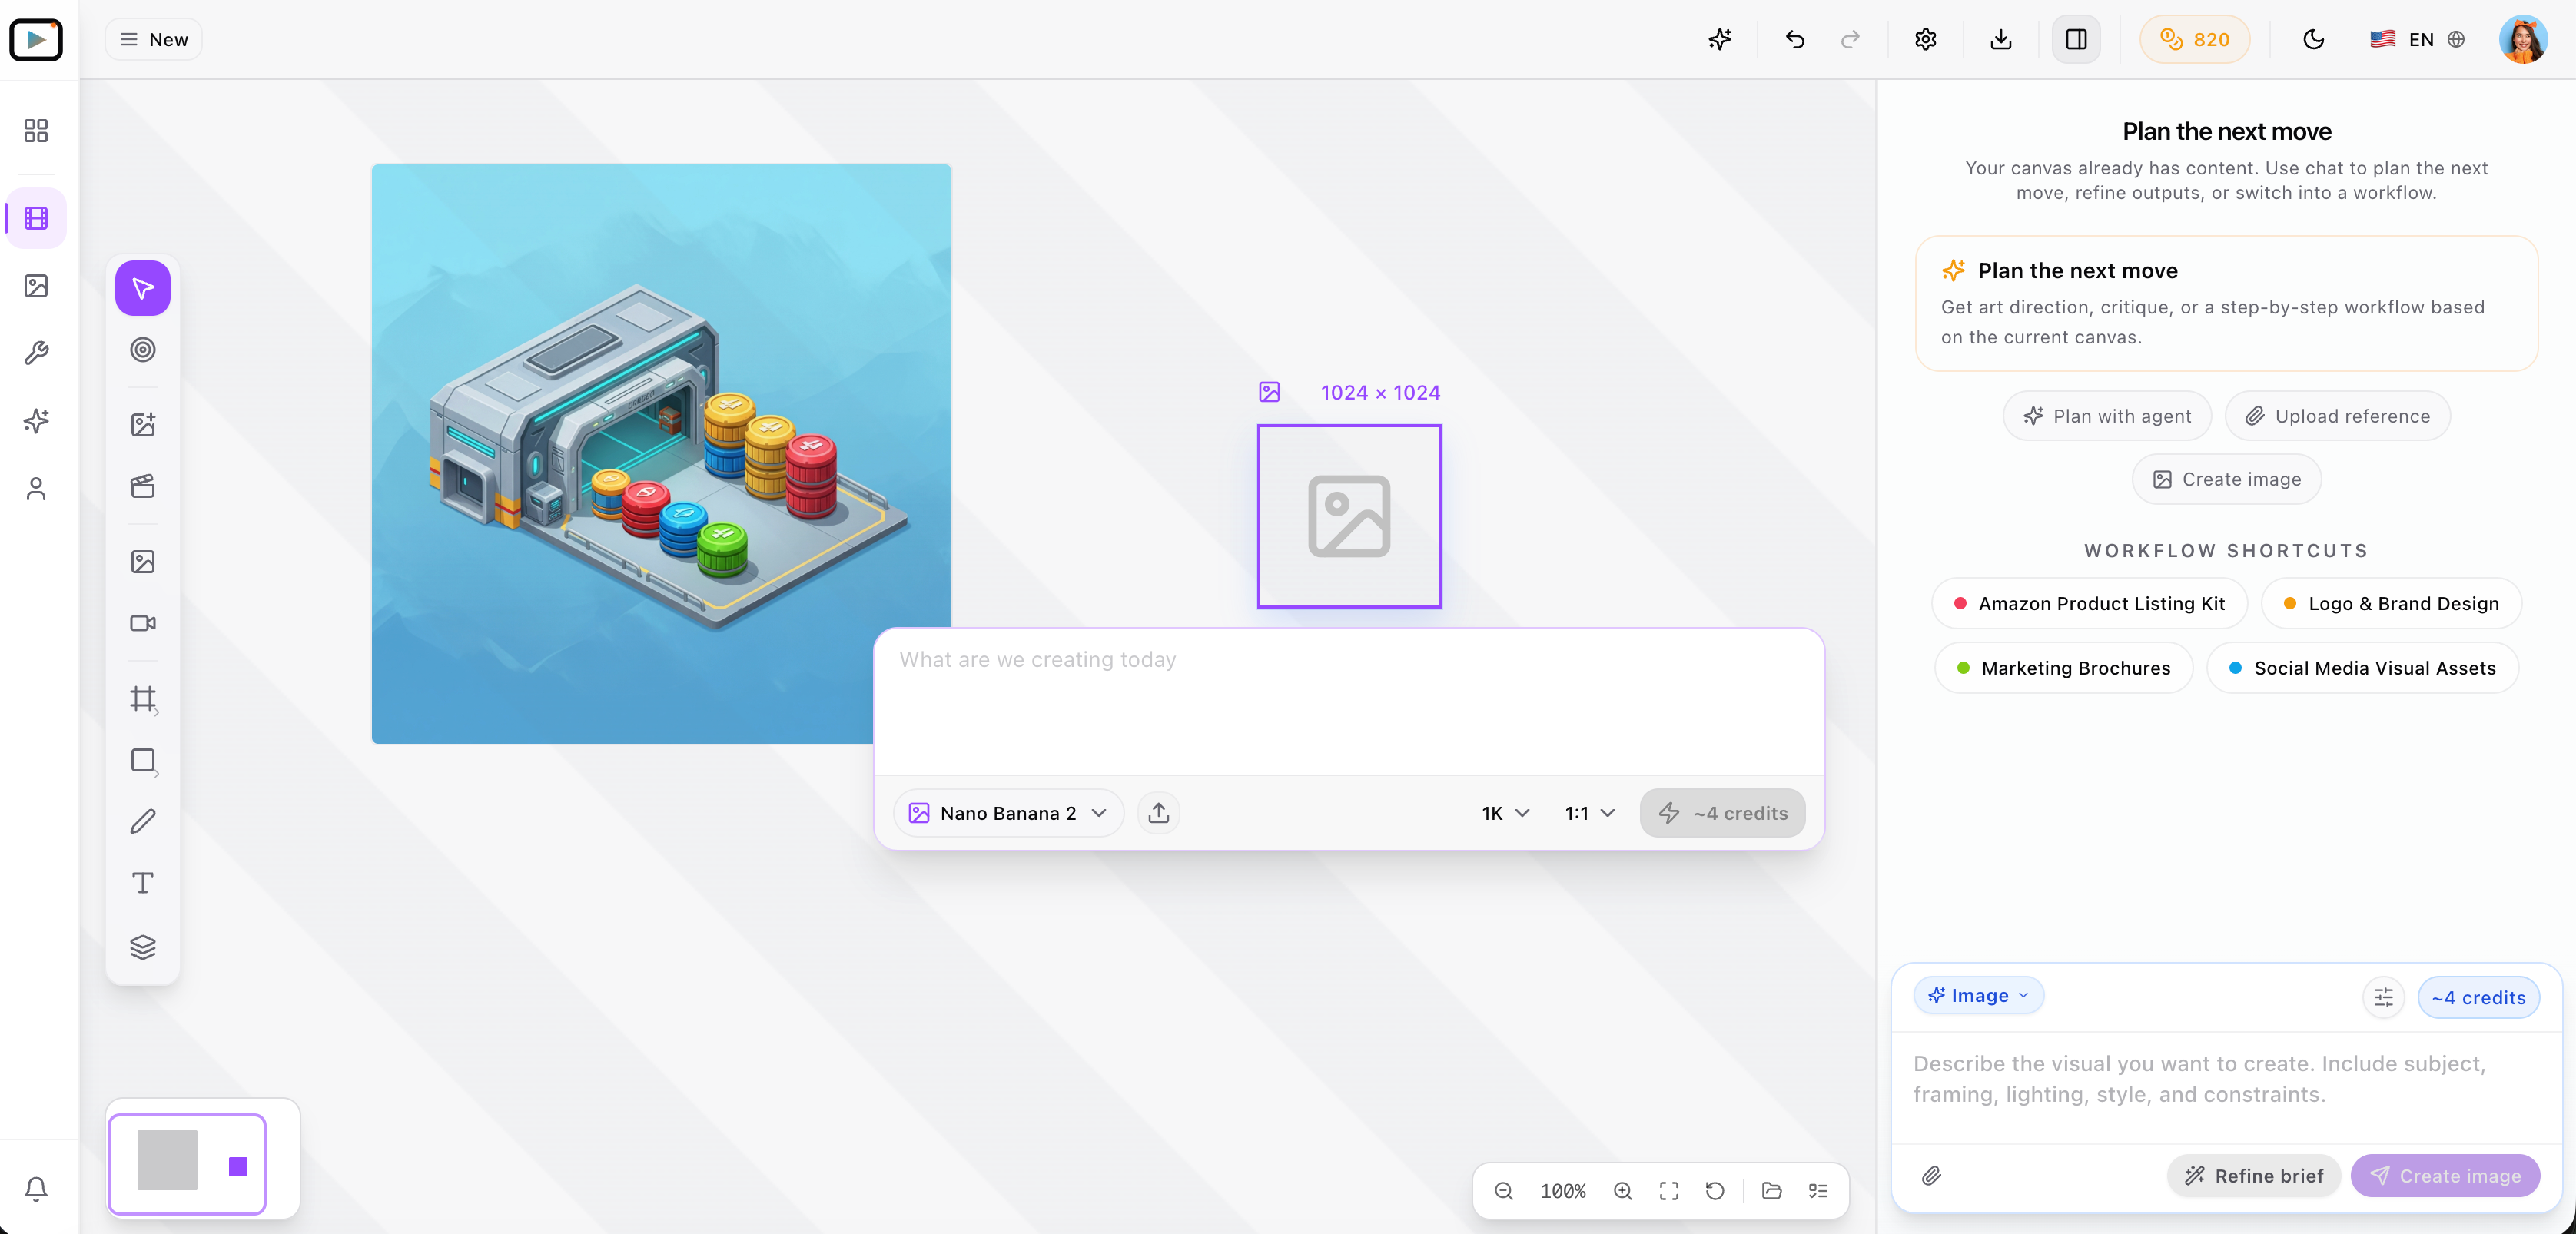The height and width of the screenshot is (1234, 2576).
Task: Click Refine brief button
Action: (x=2254, y=1175)
